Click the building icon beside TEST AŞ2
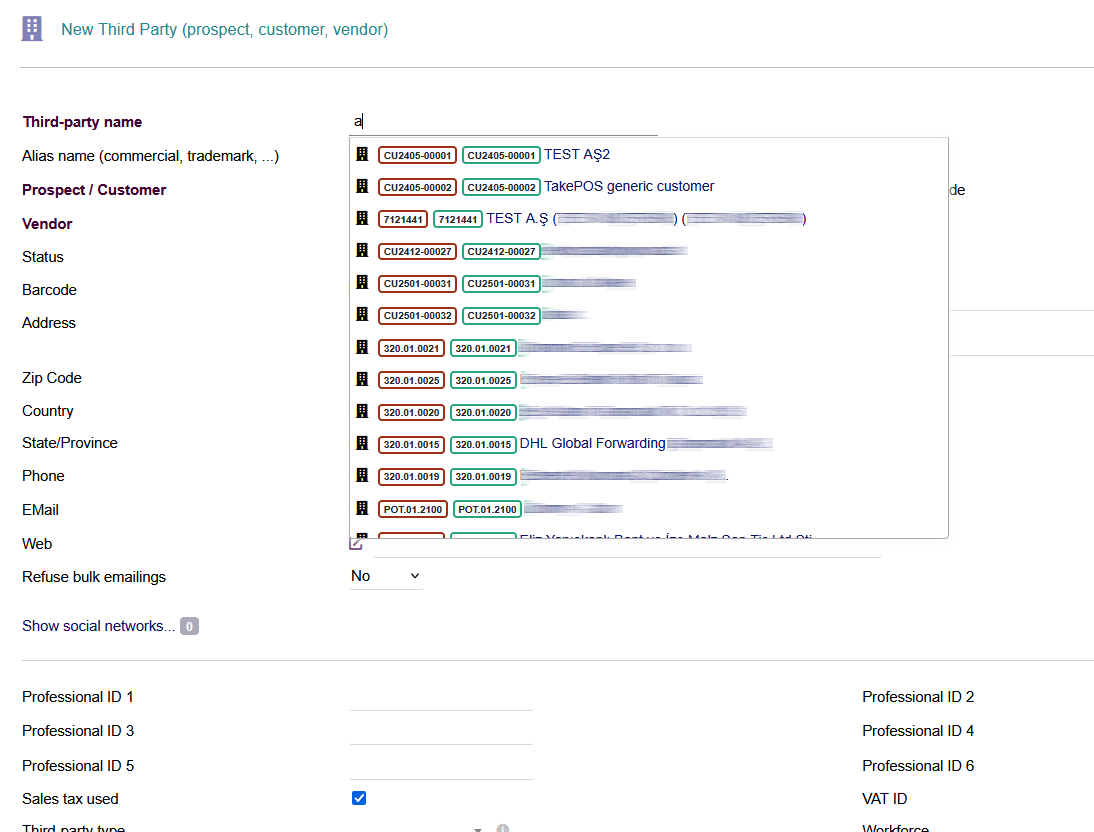The image size is (1094, 832). [363, 154]
